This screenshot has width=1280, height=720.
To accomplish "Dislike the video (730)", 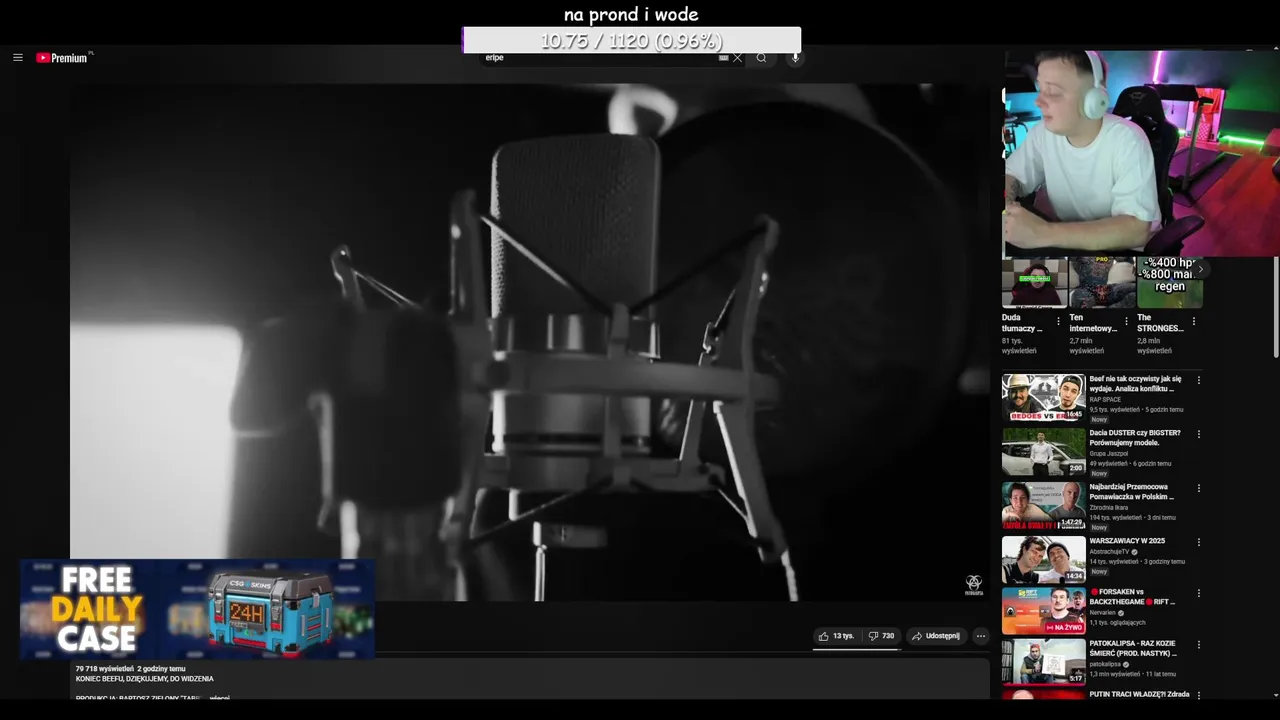I will point(881,636).
